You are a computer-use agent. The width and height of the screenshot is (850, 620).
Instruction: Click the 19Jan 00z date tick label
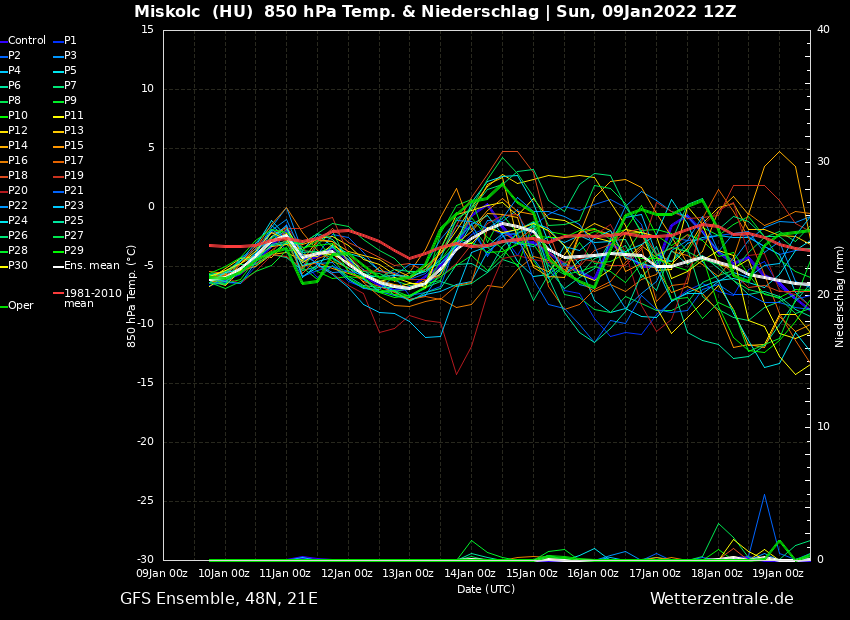pos(777,574)
